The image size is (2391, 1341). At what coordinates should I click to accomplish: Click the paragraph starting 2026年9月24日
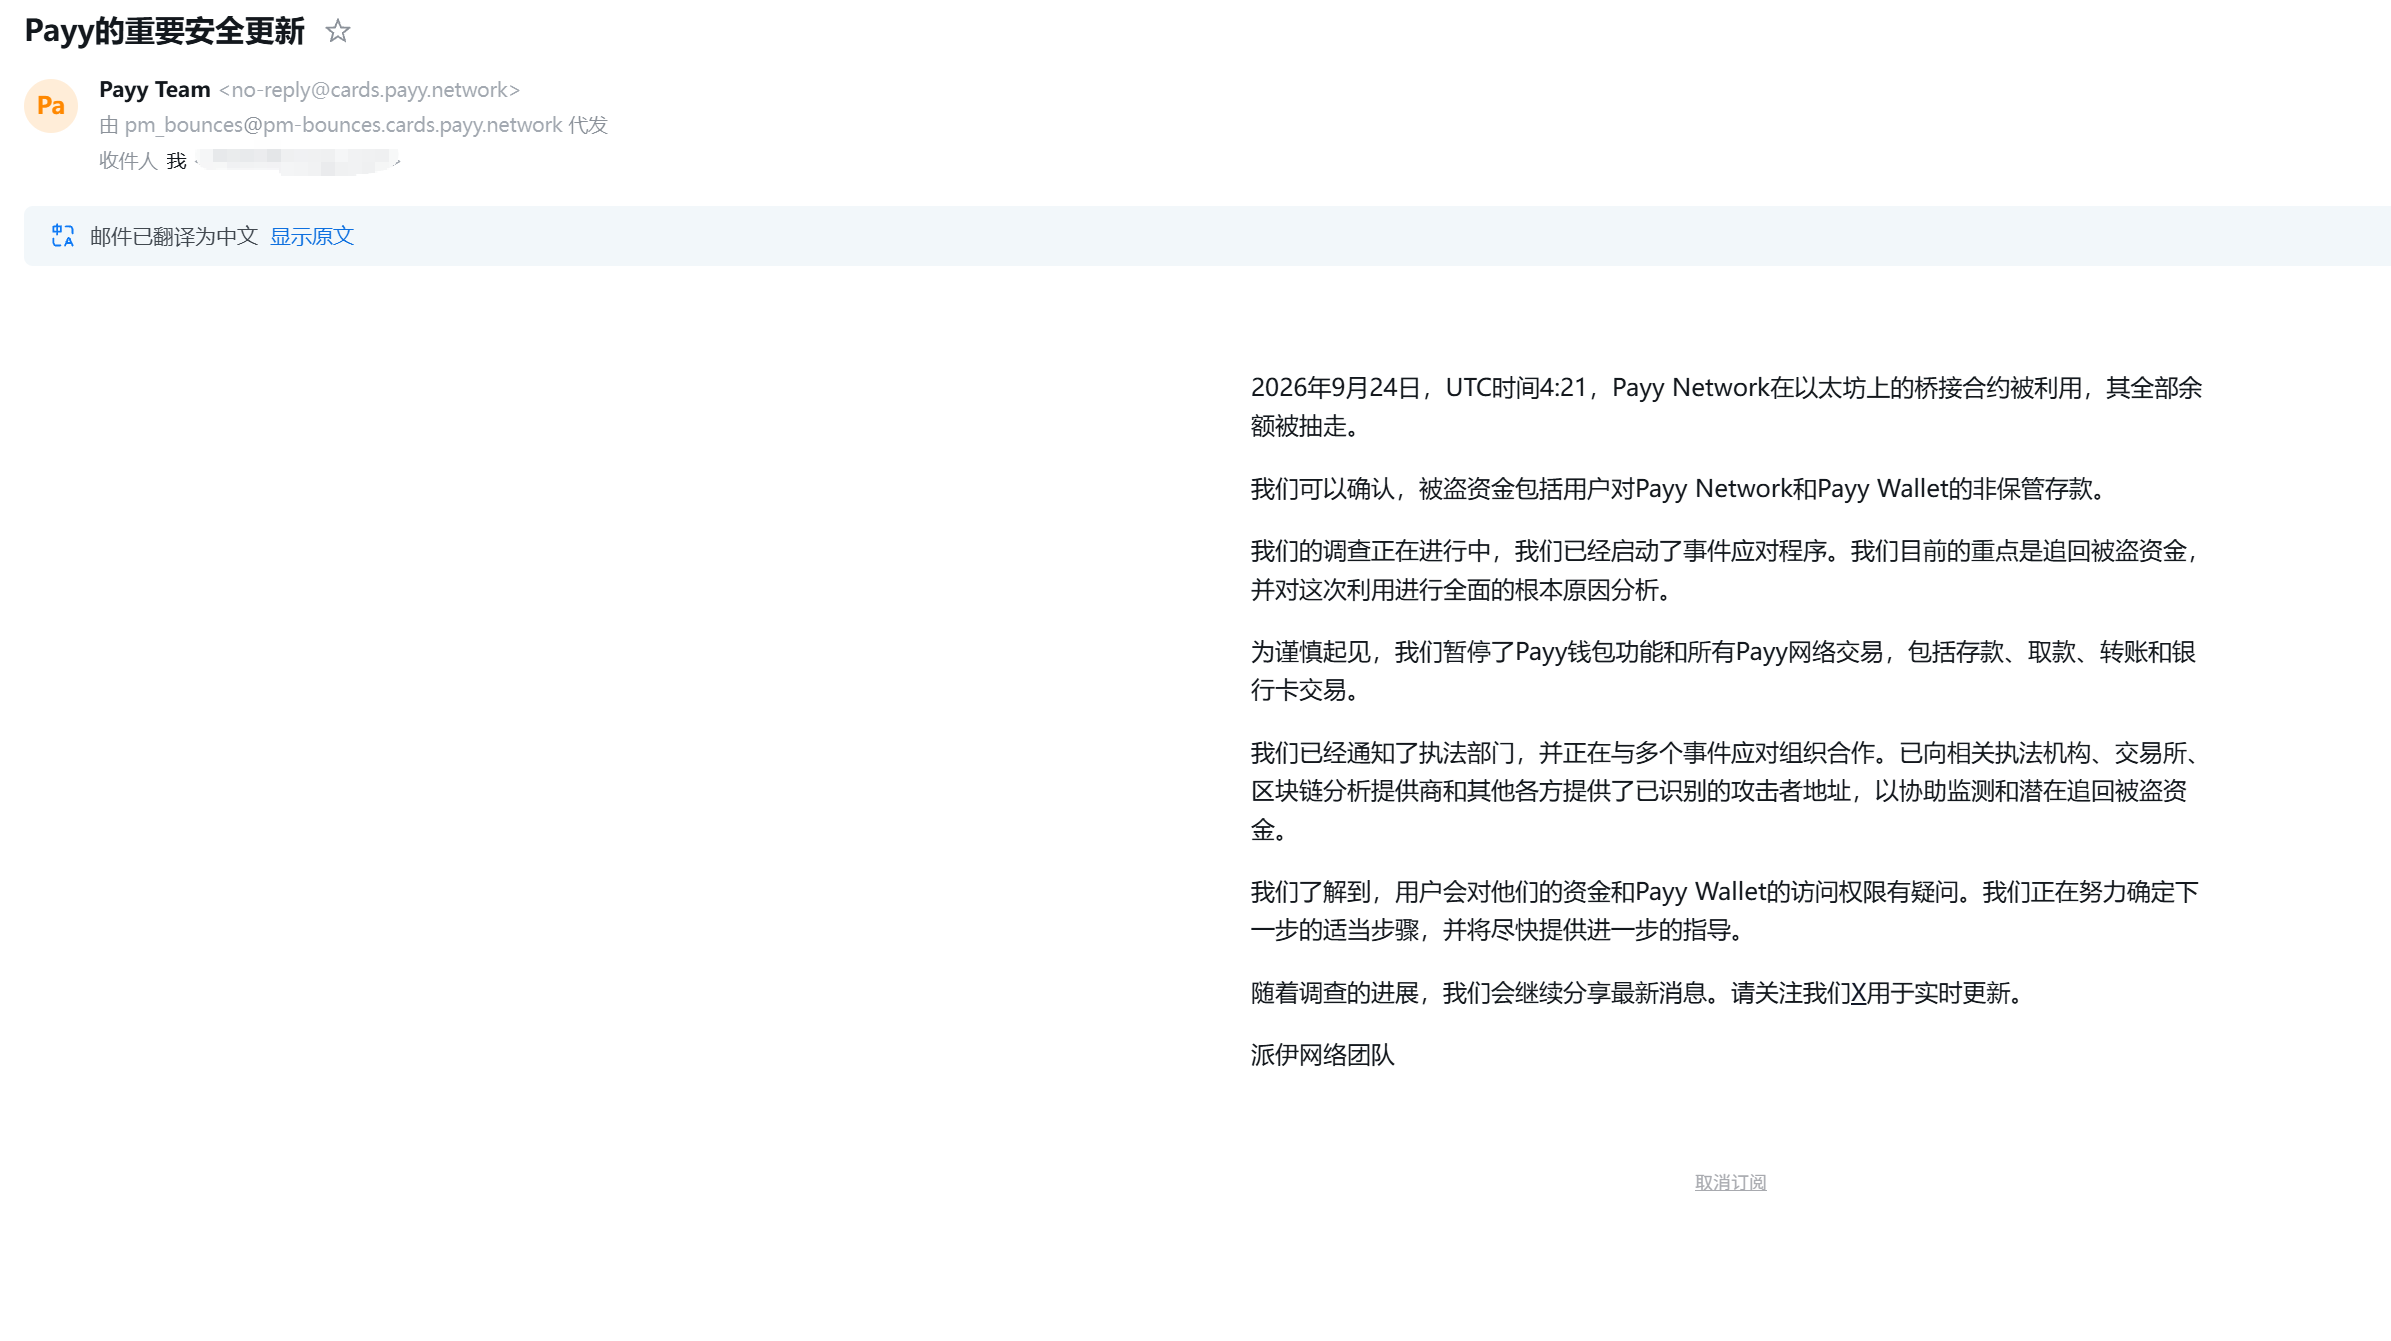click(1726, 407)
